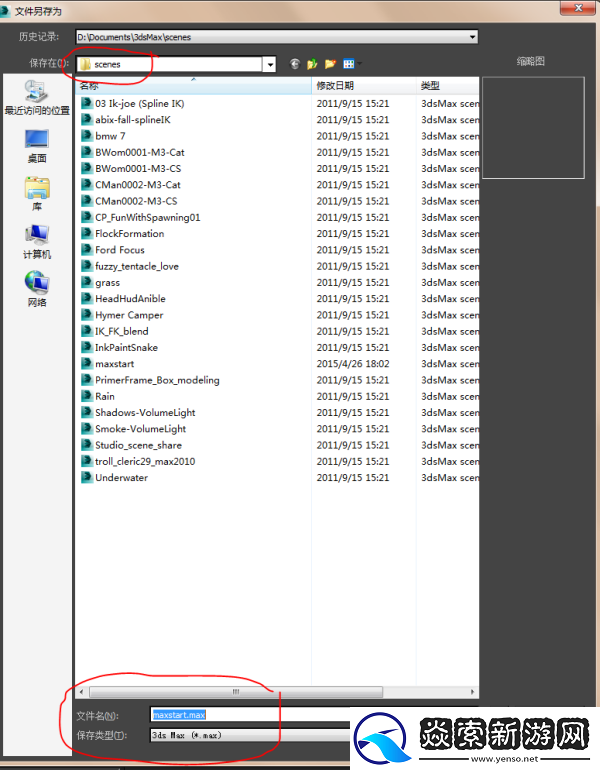Screen dimensions: 600x770
Task: Click the Up One Level folder icon
Action: click(x=312, y=64)
